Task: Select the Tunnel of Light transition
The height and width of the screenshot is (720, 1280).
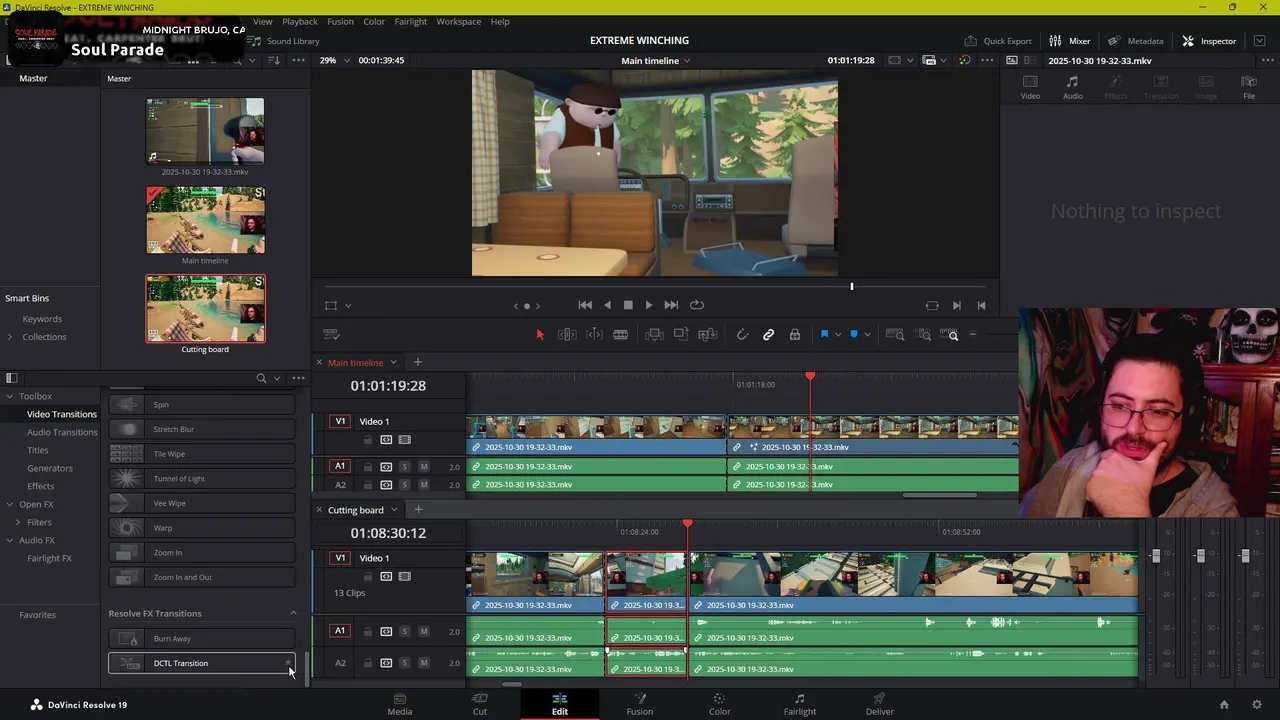Action: [x=202, y=479]
